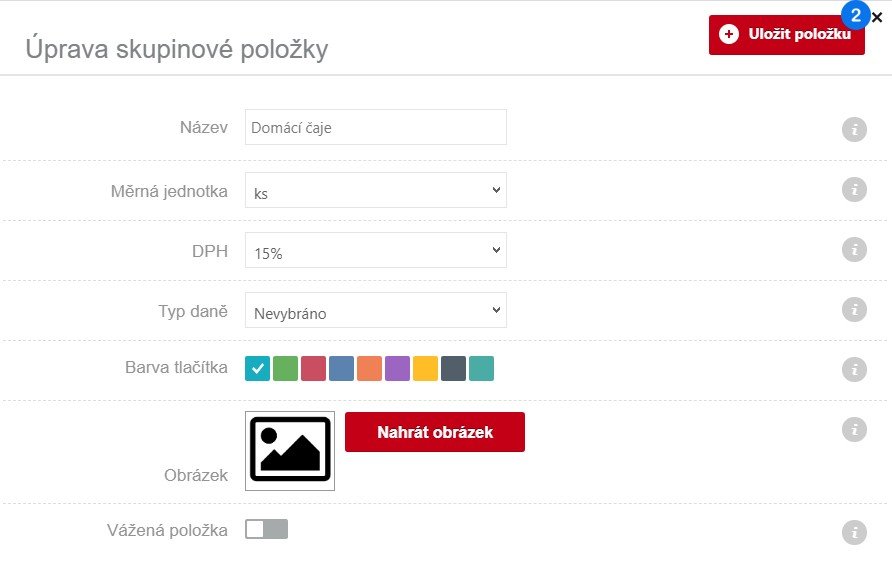Viewport: 892px width, 577px height.
Task: Click the info icon beside Měrná jednotka
Action: click(x=854, y=190)
